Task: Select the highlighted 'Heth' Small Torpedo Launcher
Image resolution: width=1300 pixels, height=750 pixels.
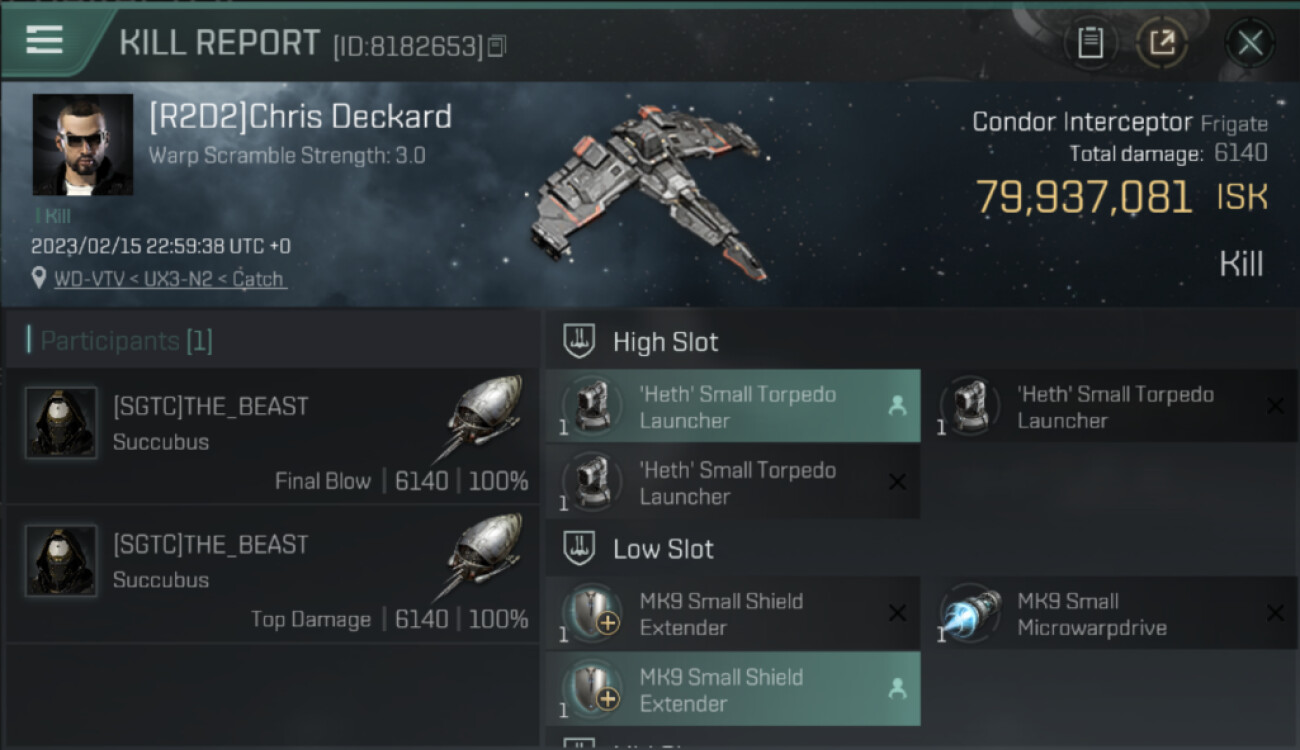Action: pos(733,406)
